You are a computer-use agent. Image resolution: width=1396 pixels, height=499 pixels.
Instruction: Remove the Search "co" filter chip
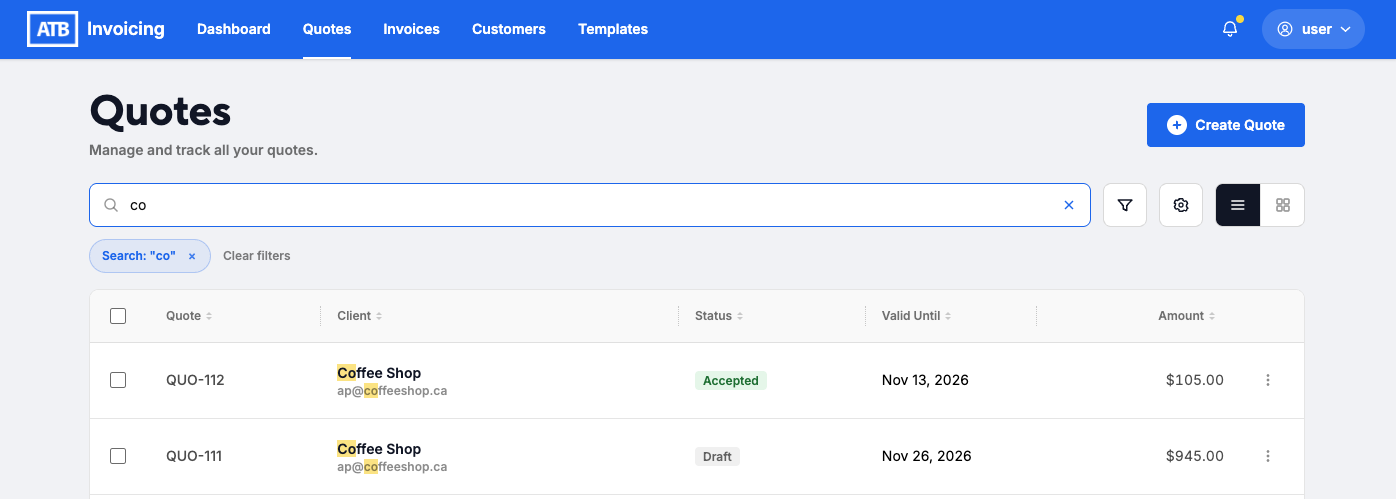tap(192, 256)
